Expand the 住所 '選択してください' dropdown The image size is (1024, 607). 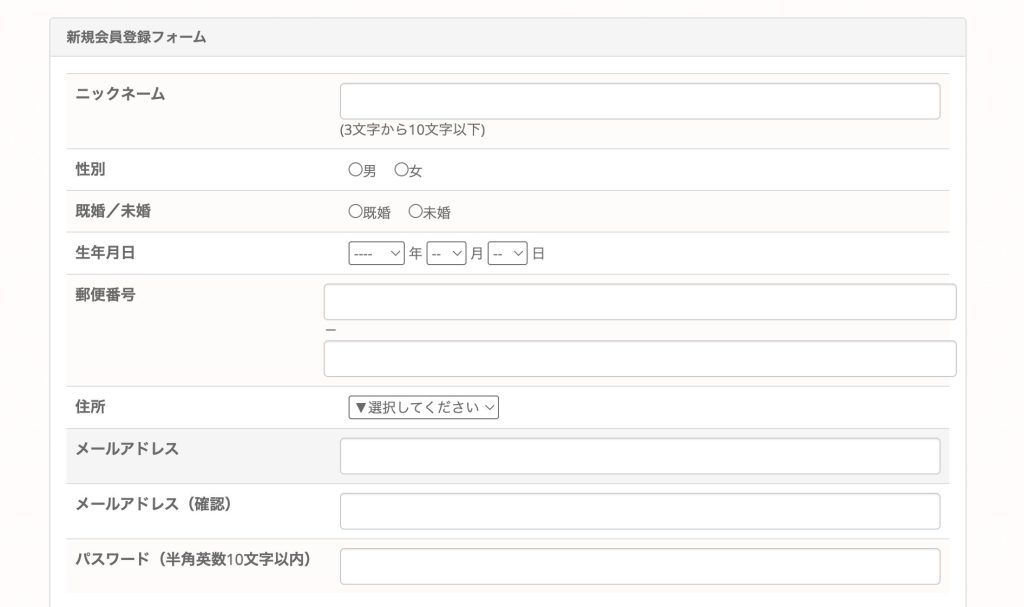(x=423, y=407)
